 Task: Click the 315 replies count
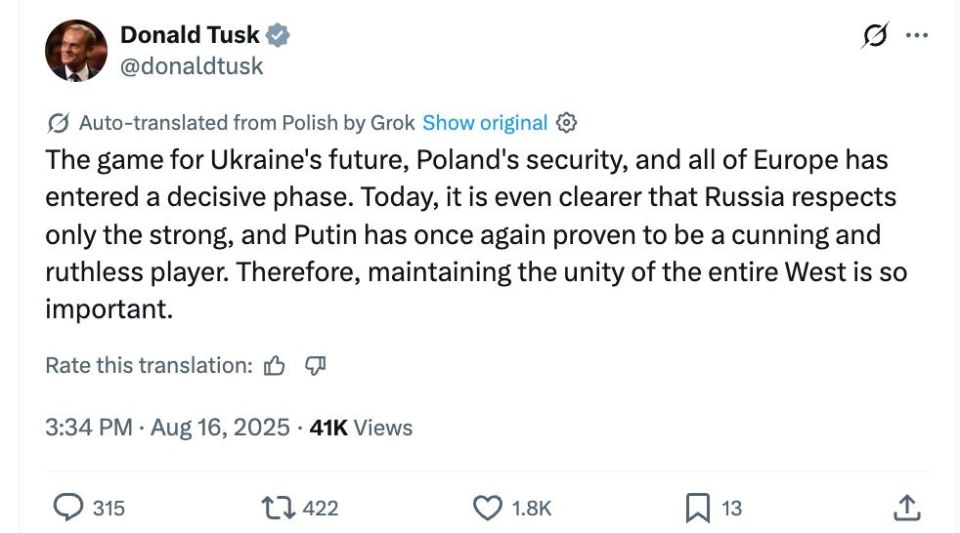[108, 509]
